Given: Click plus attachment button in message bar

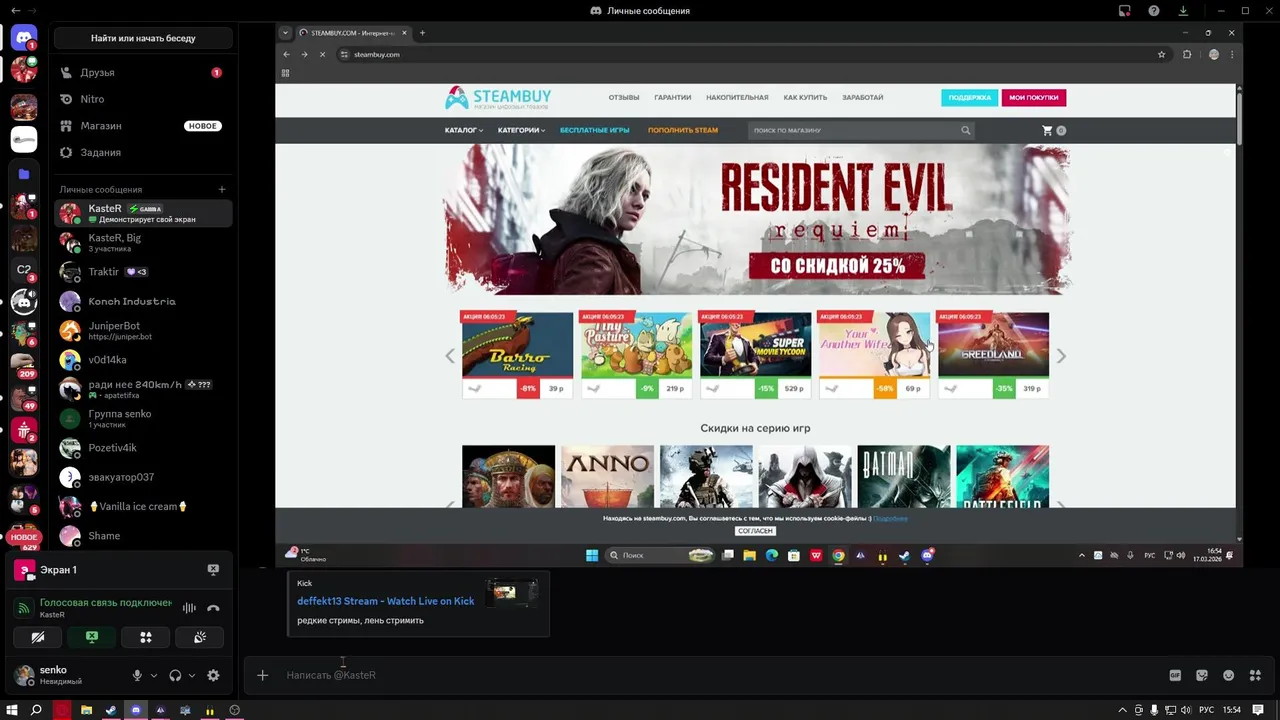Looking at the screenshot, I should pyautogui.click(x=262, y=675).
